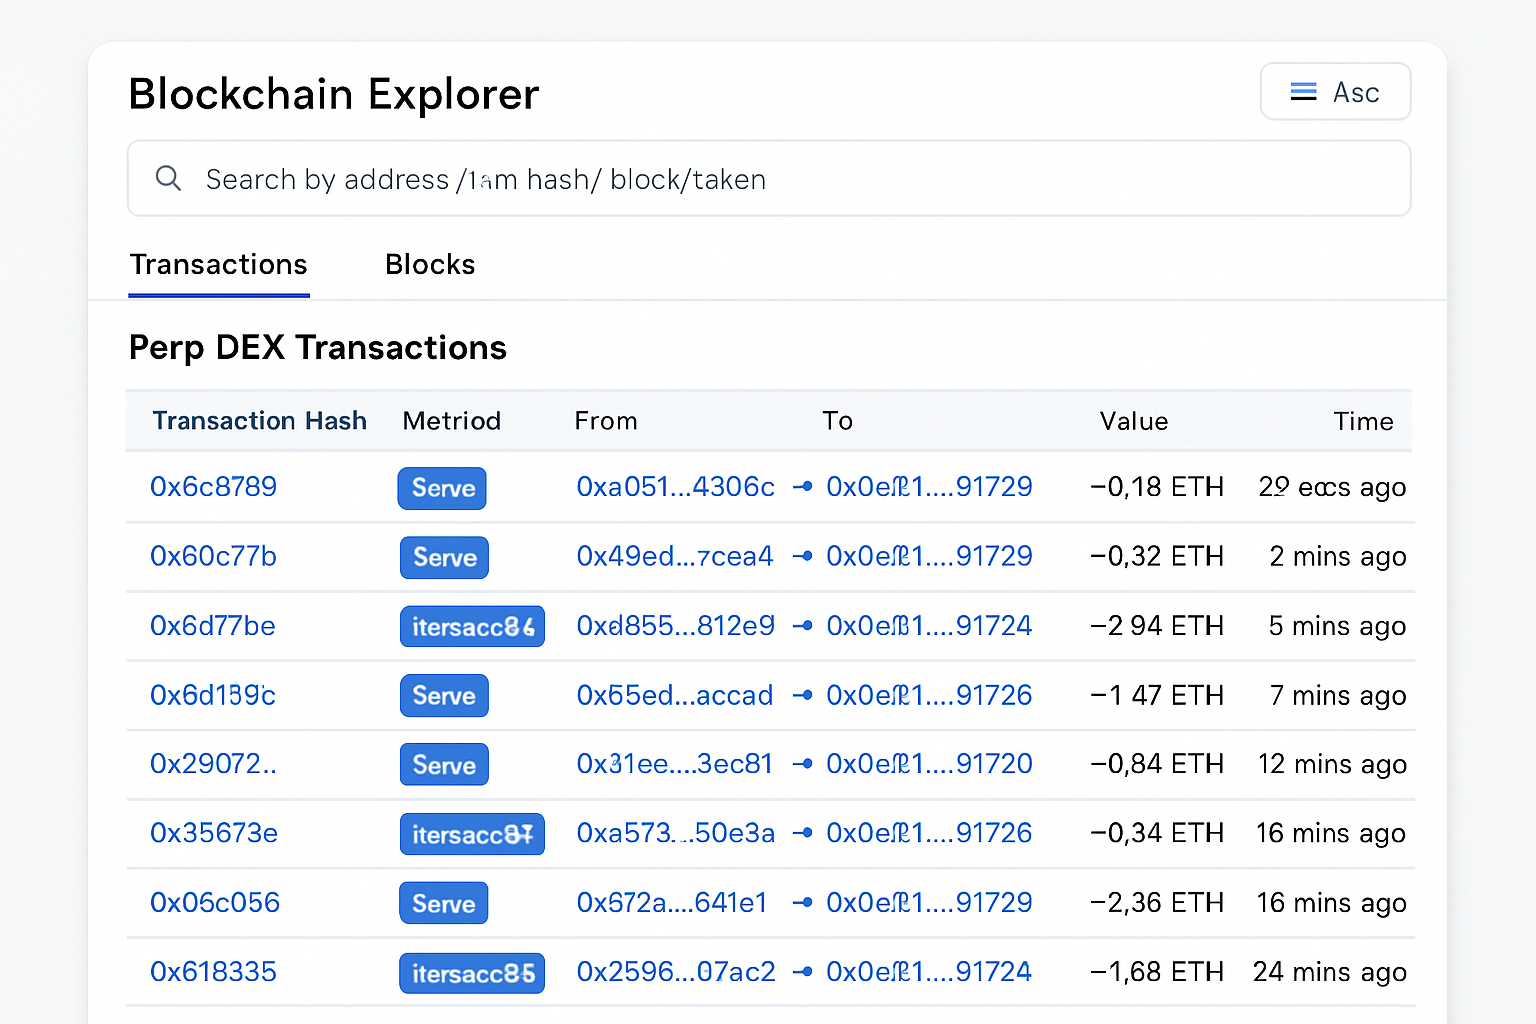Toggle the Serve badge in the 0x06c056 row

click(x=443, y=902)
